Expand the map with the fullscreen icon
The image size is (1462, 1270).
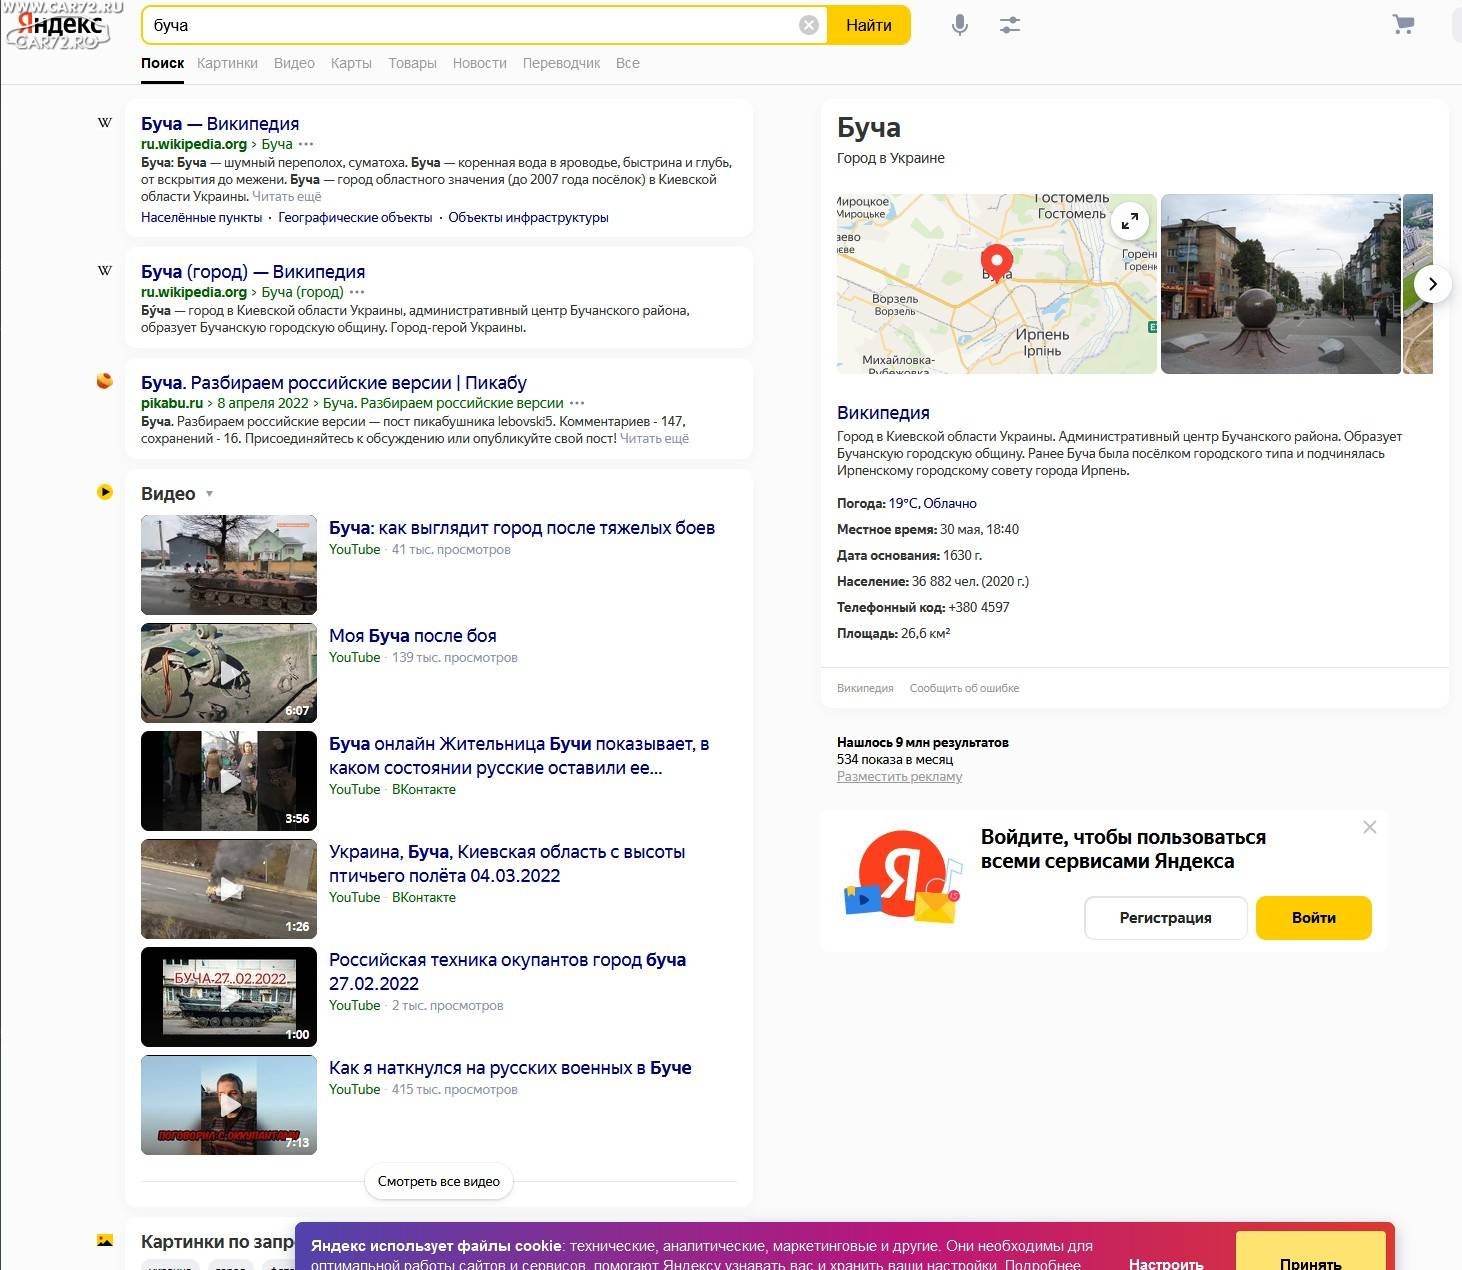[1130, 222]
